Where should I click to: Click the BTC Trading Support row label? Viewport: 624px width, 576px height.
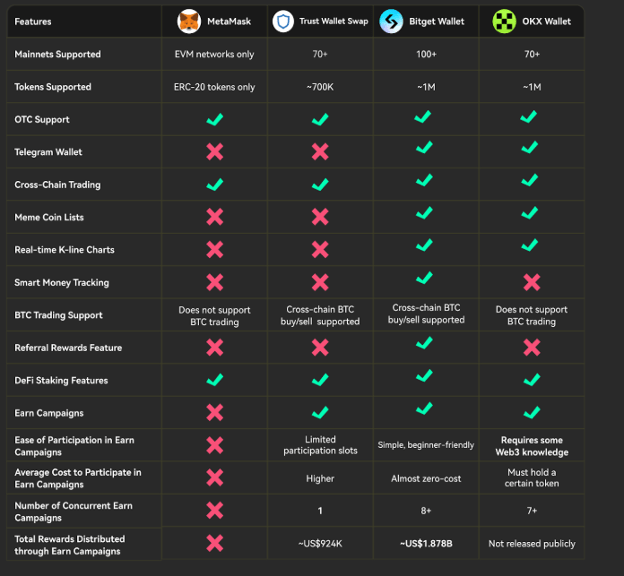pyautogui.click(x=58, y=315)
